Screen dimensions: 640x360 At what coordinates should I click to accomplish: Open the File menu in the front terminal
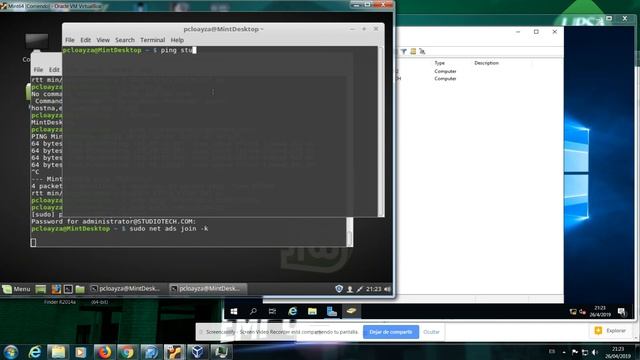coord(70,40)
